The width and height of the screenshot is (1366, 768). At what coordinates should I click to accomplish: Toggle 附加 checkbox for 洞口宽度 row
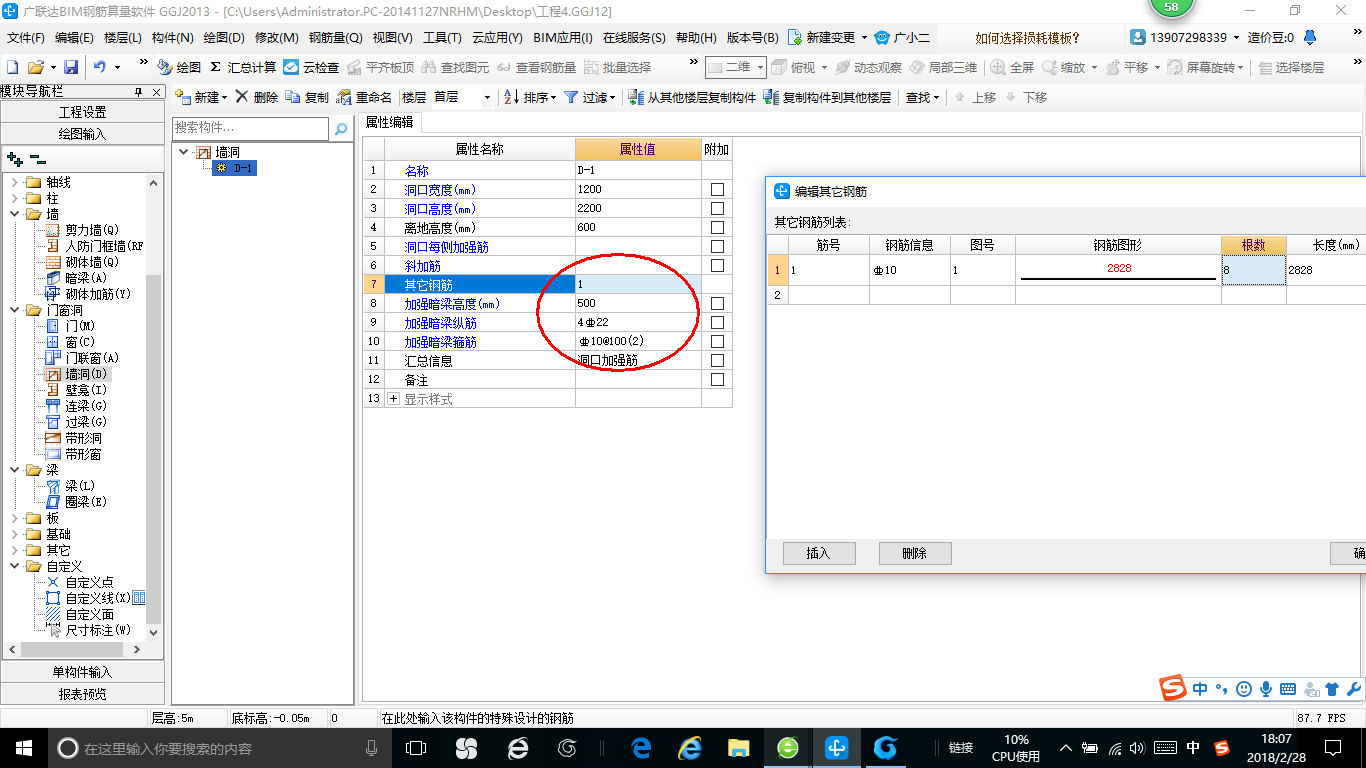tap(717, 190)
